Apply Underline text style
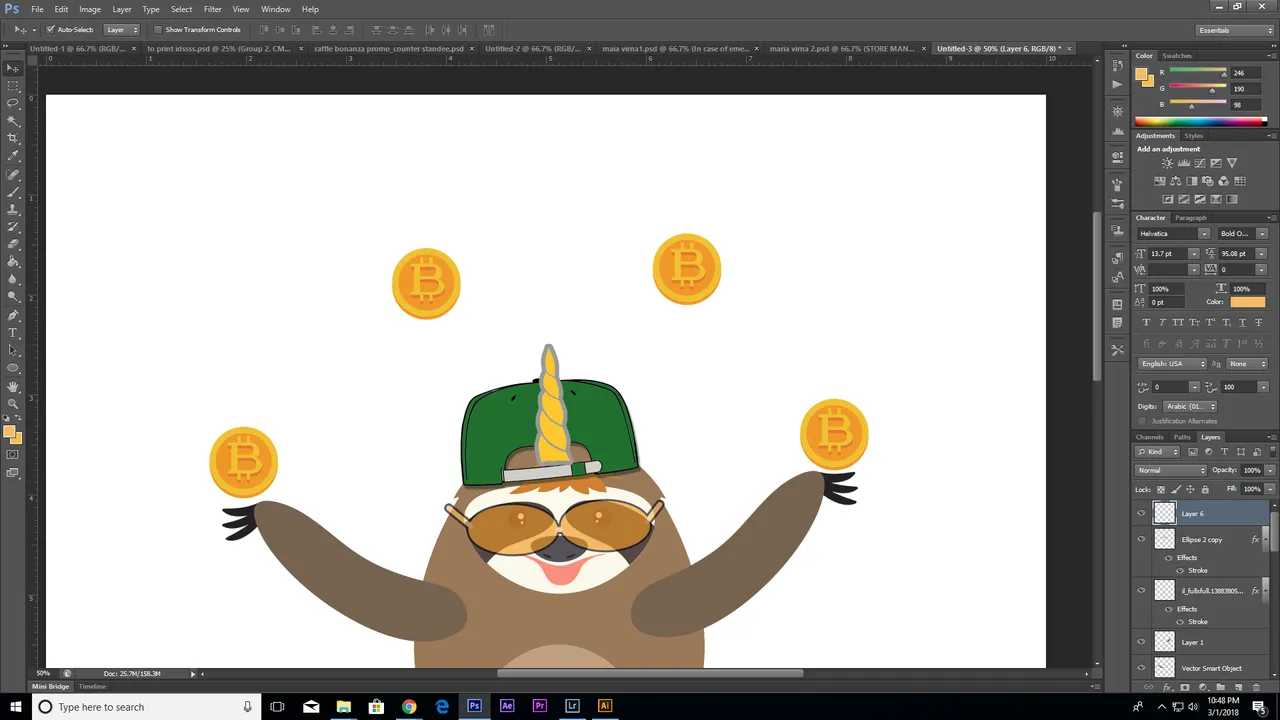1280x720 pixels. click(x=1242, y=322)
